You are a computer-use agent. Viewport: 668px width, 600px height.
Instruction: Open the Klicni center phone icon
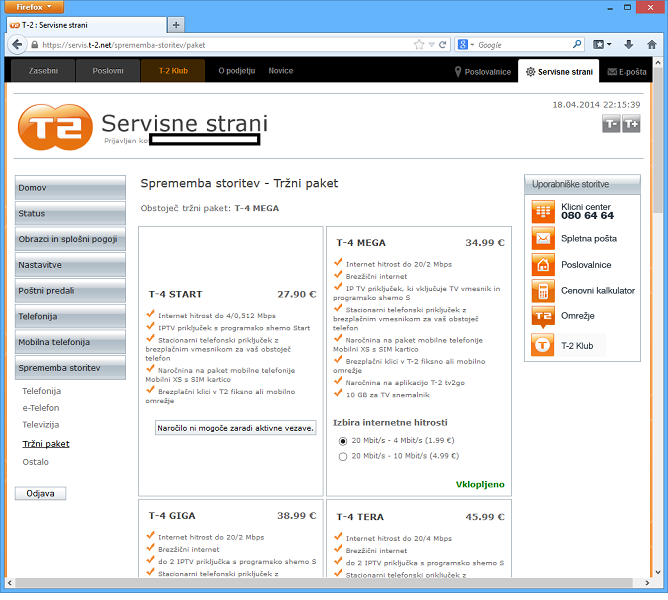[x=542, y=211]
